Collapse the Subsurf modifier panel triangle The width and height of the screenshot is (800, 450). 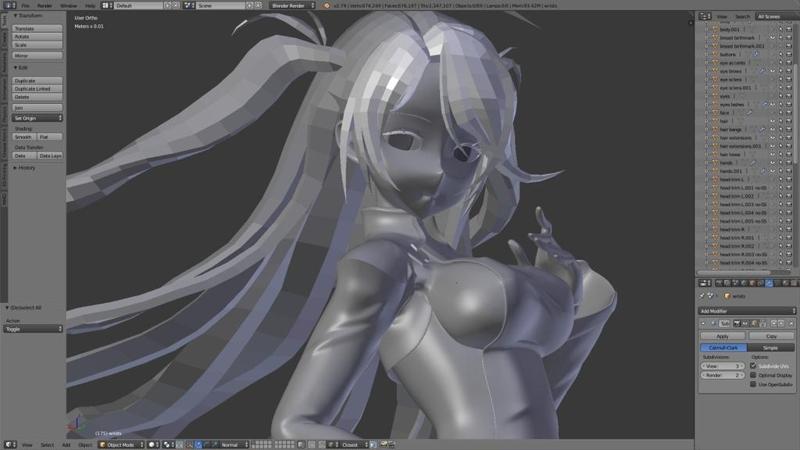click(703, 323)
